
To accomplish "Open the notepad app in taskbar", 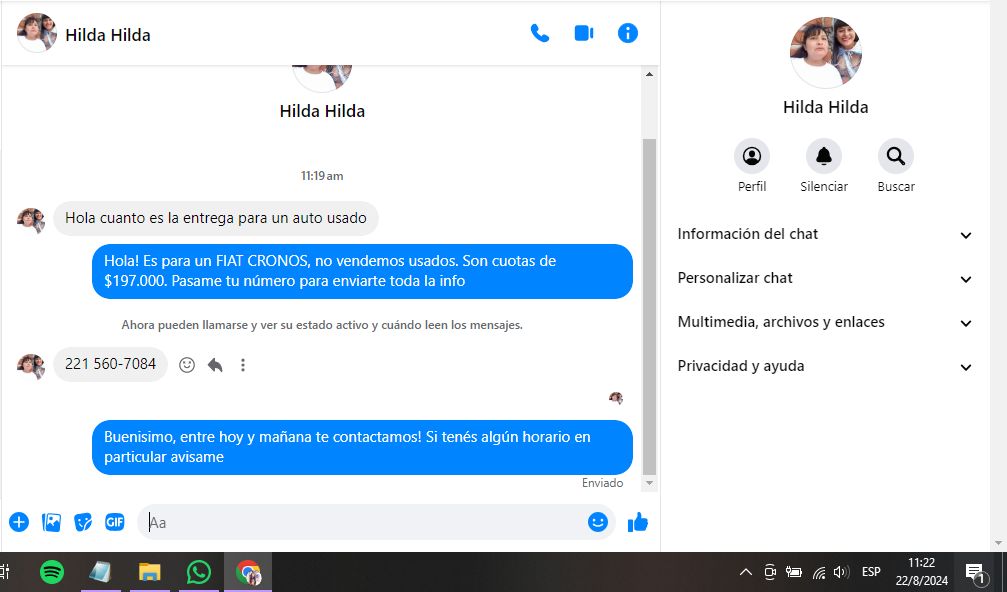I will [x=100, y=571].
